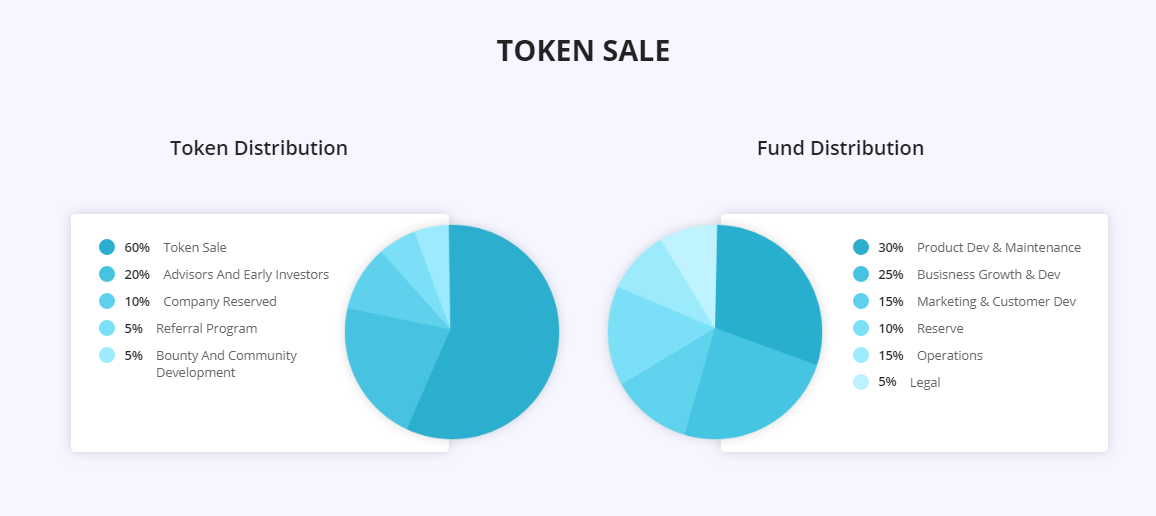Viewport: 1156px width, 516px height.
Task: Click the 60% Token Sale legend dot
Action: (107, 247)
